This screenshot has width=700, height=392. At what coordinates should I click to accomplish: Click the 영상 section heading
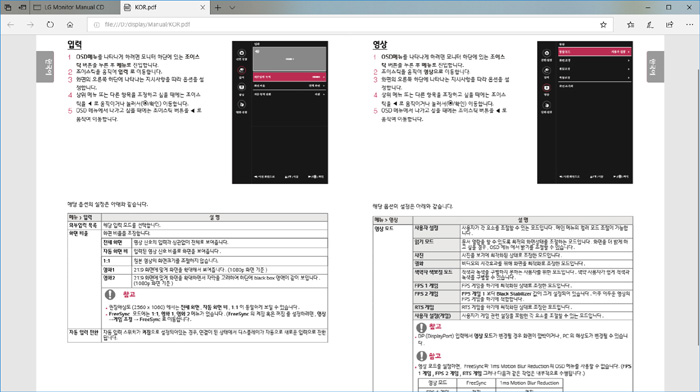pyautogui.click(x=380, y=45)
